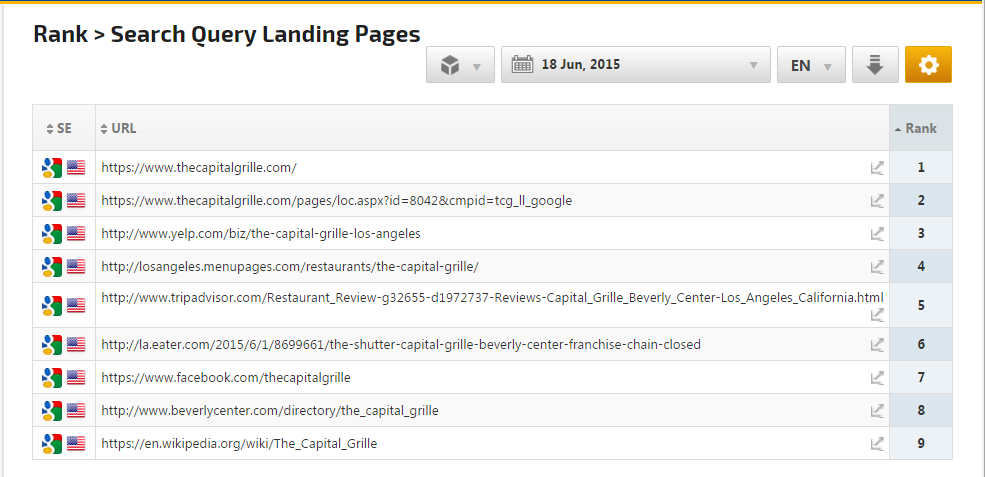985x477 pixels.
Task: Open chart icon for yelp.com row
Action: (877, 233)
